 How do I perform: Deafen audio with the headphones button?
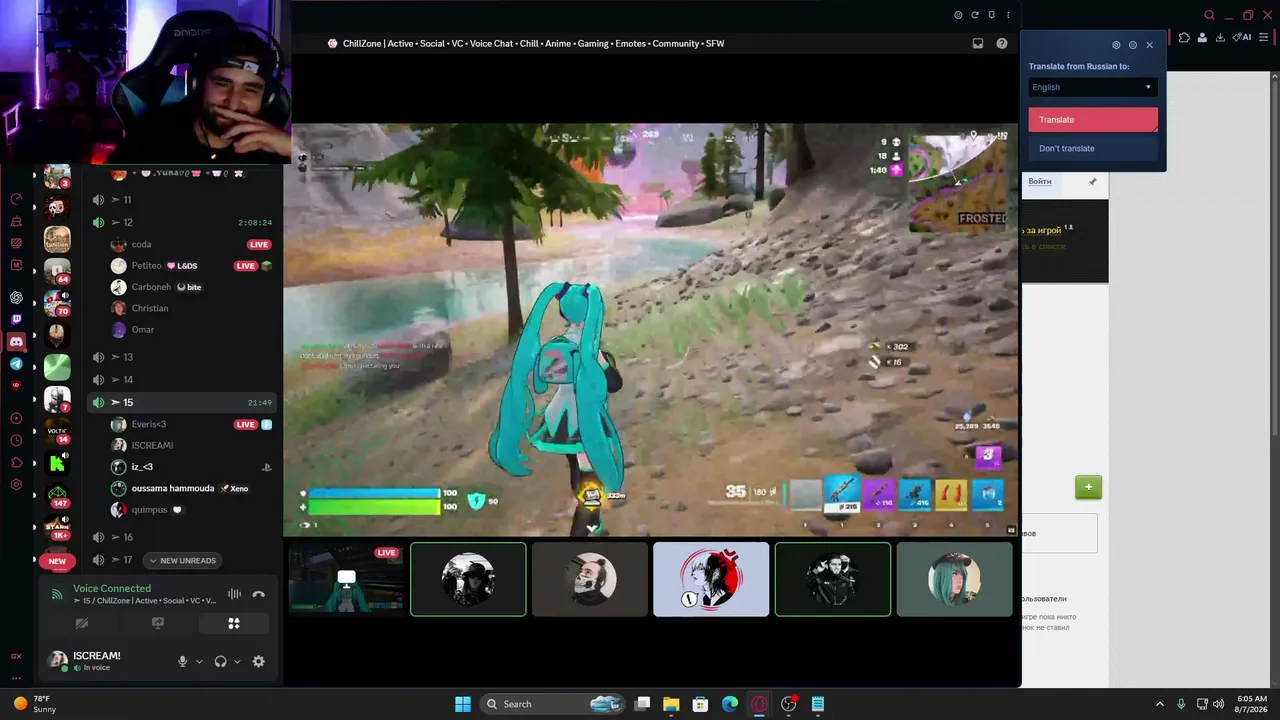point(220,661)
